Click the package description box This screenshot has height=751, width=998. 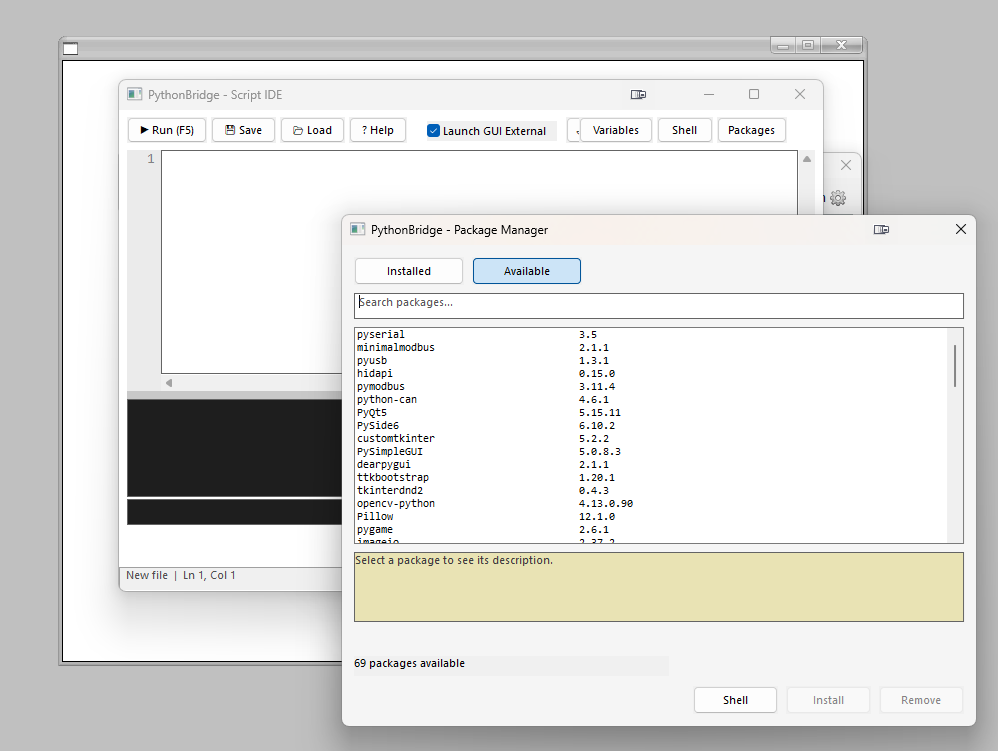coord(659,587)
